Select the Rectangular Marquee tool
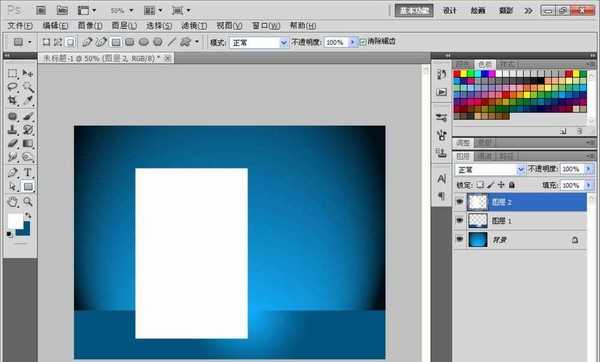Viewport: 600px width, 362px height. [x=13, y=73]
